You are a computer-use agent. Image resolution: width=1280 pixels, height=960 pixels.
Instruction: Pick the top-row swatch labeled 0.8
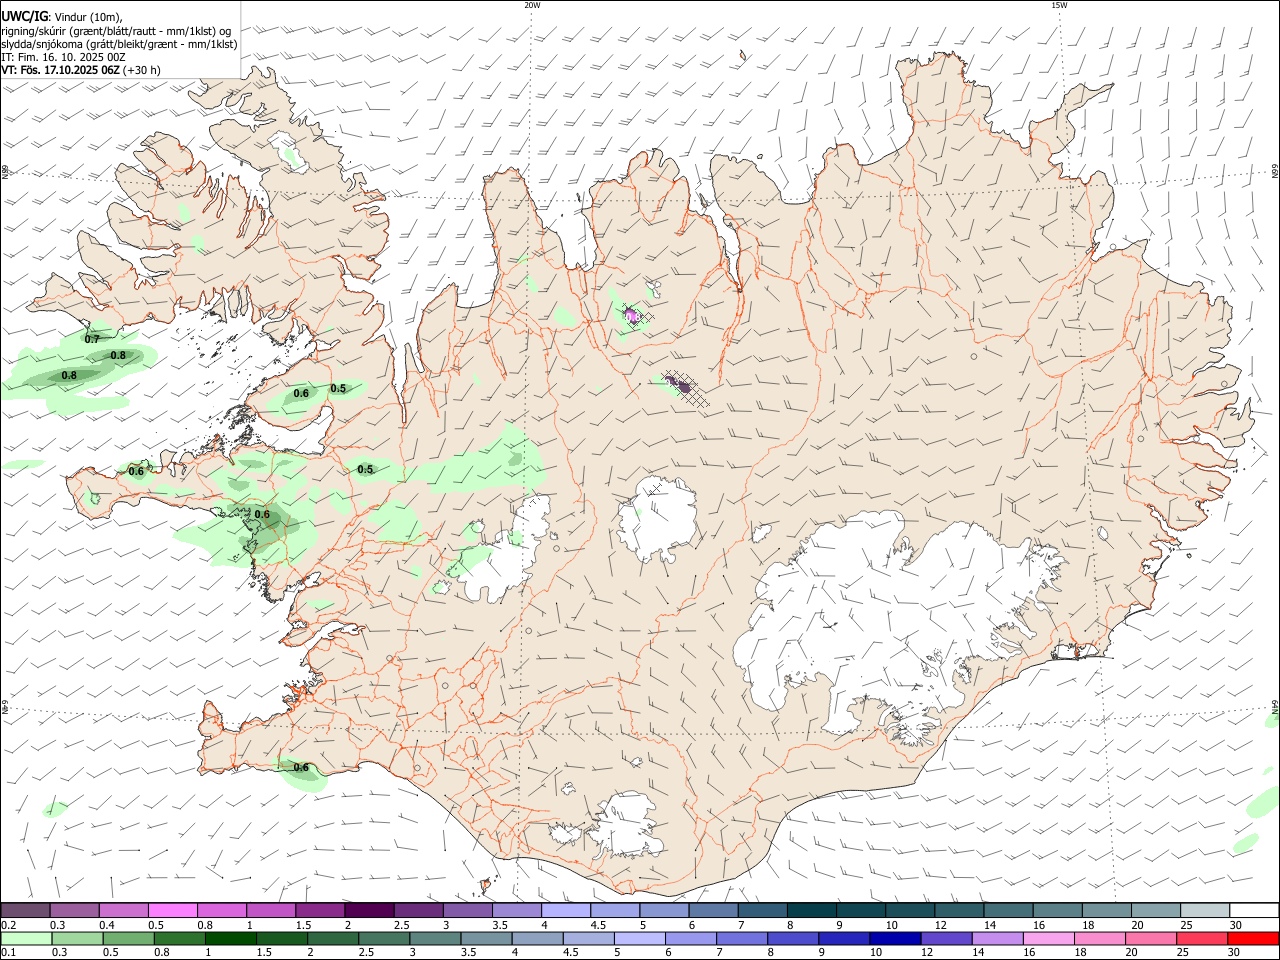click(221, 910)
